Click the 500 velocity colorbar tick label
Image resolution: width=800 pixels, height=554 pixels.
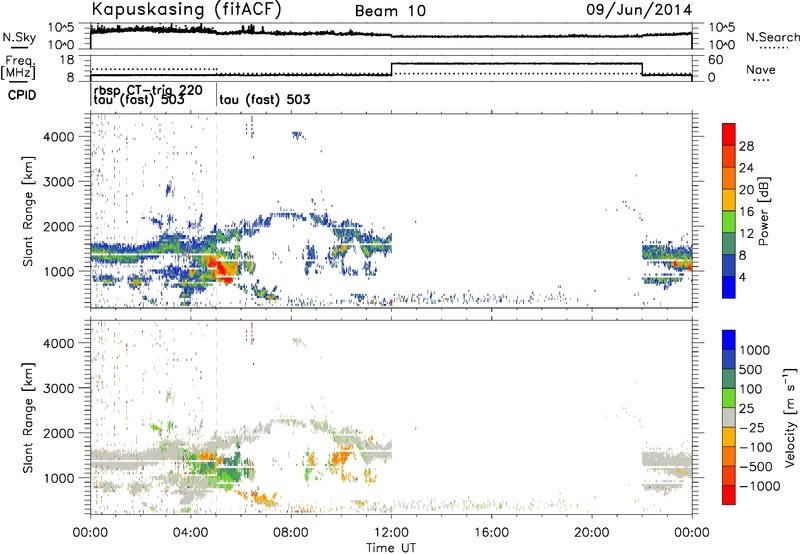click(752, 369)
